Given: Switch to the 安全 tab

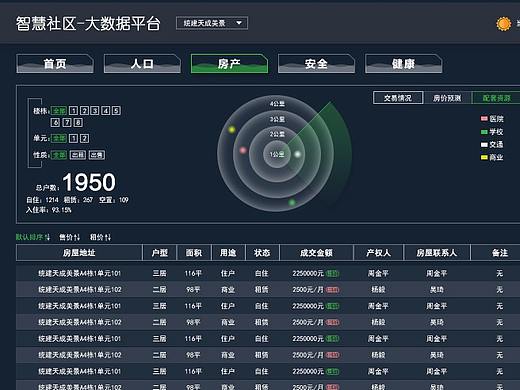Looking at the screenshot, I should [x=316, y=64].
